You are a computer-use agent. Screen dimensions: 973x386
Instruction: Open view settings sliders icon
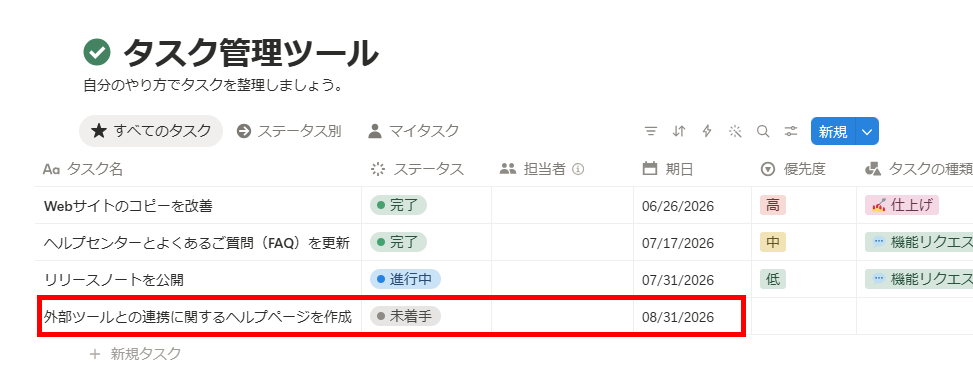tap(791, 132)
